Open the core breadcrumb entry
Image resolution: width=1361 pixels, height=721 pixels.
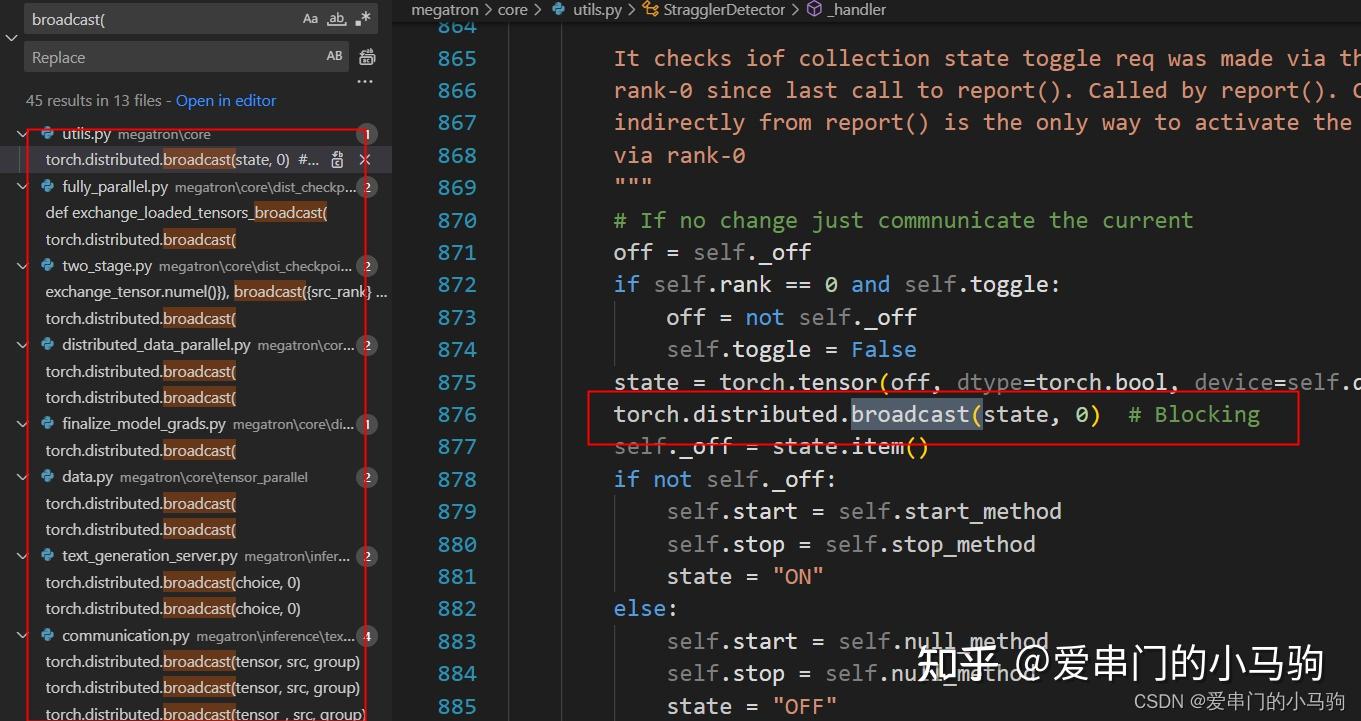[x=512, y=9]
